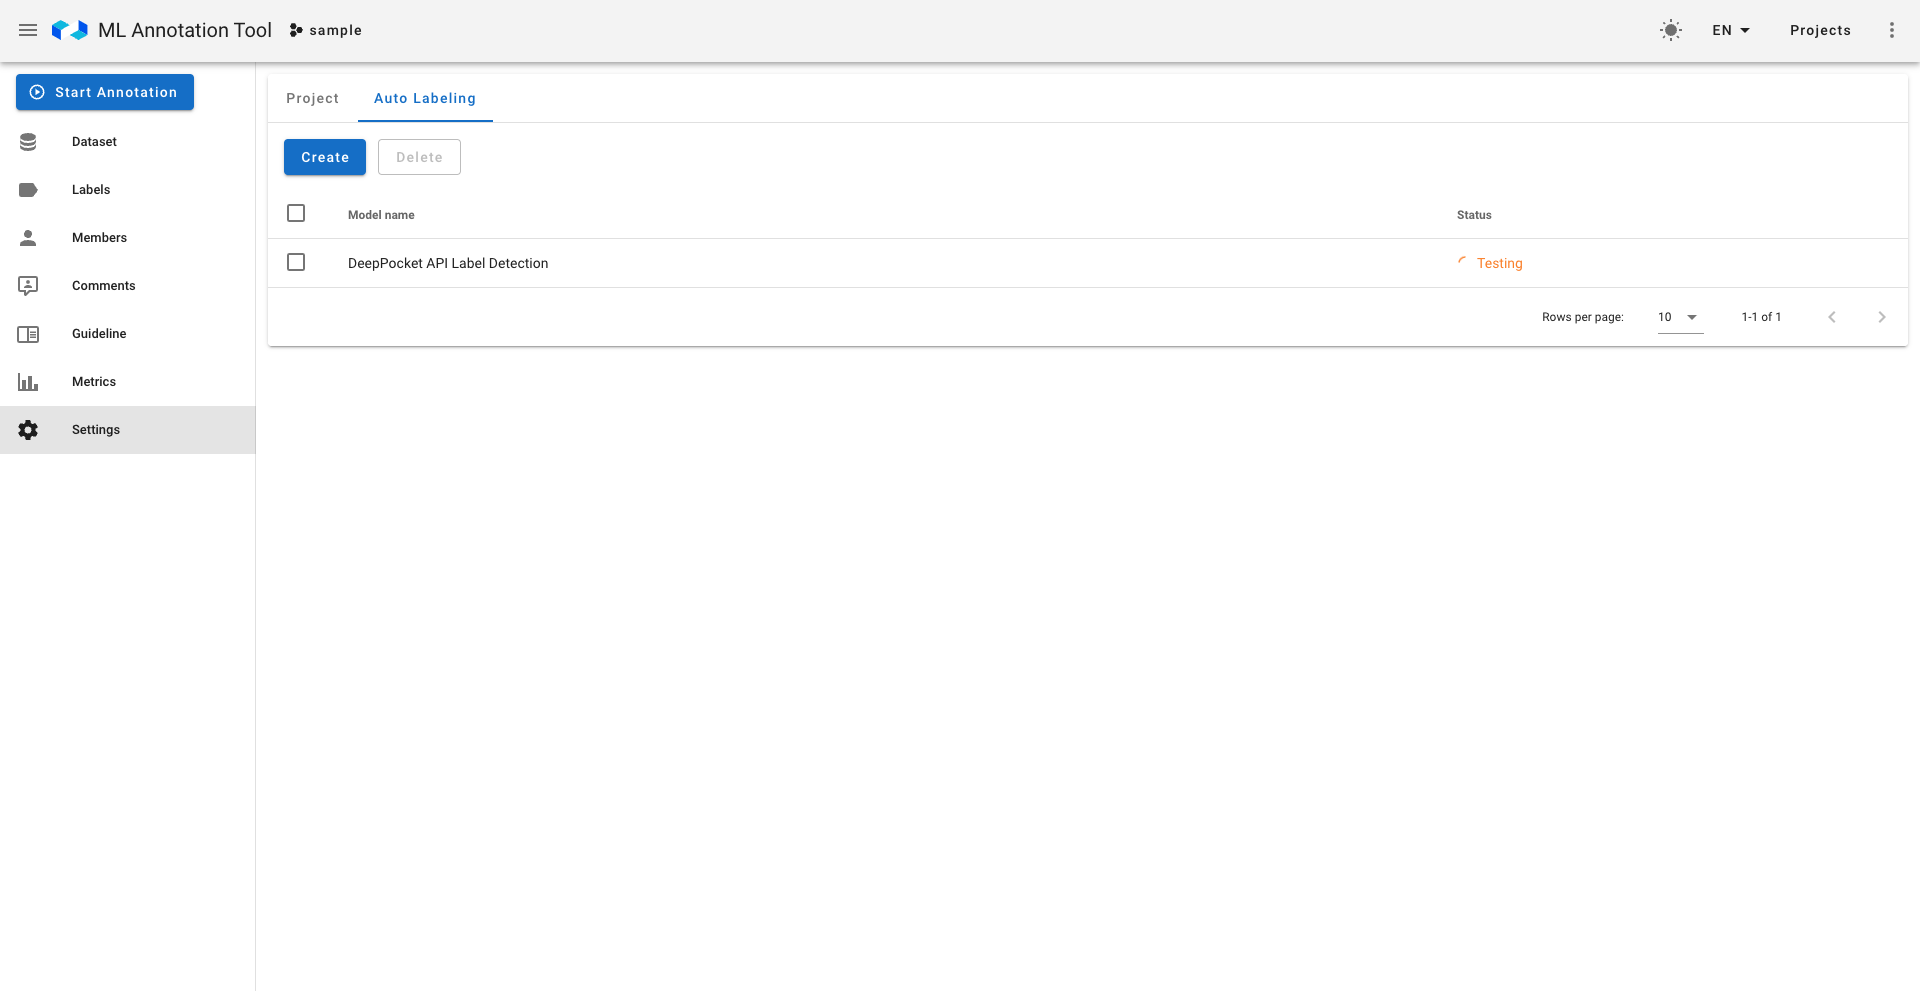
Task: Open the vertical three-dot options menu
Action: tap(1891, 30)
